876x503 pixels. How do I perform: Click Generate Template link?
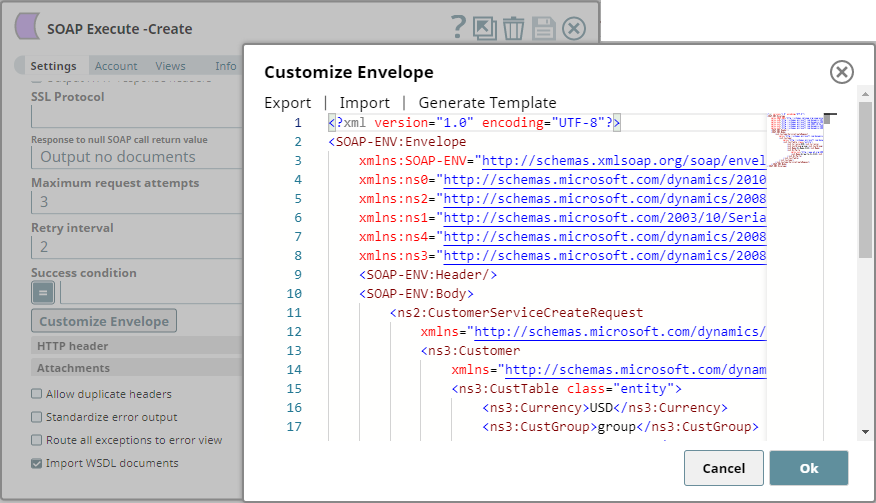coord(487,102)
